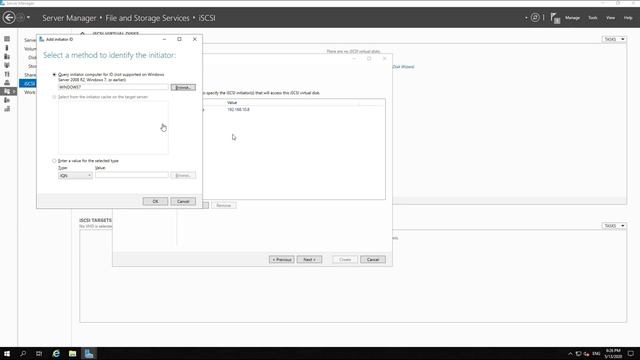
Task: Click the sidebar icon below File and Storage Services
Action: pyautogui.click(x=7, y=100)
